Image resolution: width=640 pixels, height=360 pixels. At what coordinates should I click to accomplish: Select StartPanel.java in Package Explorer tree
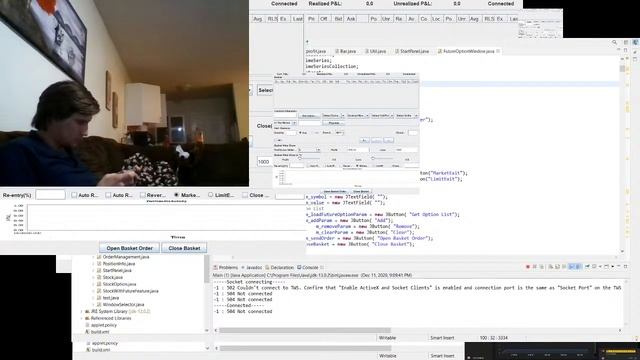point(117,271)
